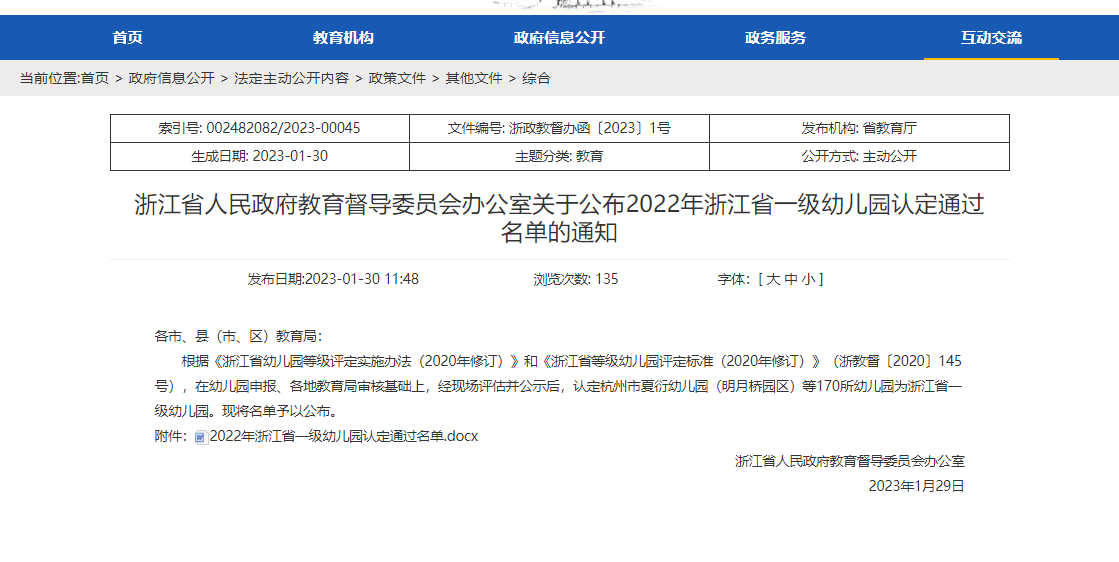Click the 索引号 cell in the info table

tap(259, 129)
